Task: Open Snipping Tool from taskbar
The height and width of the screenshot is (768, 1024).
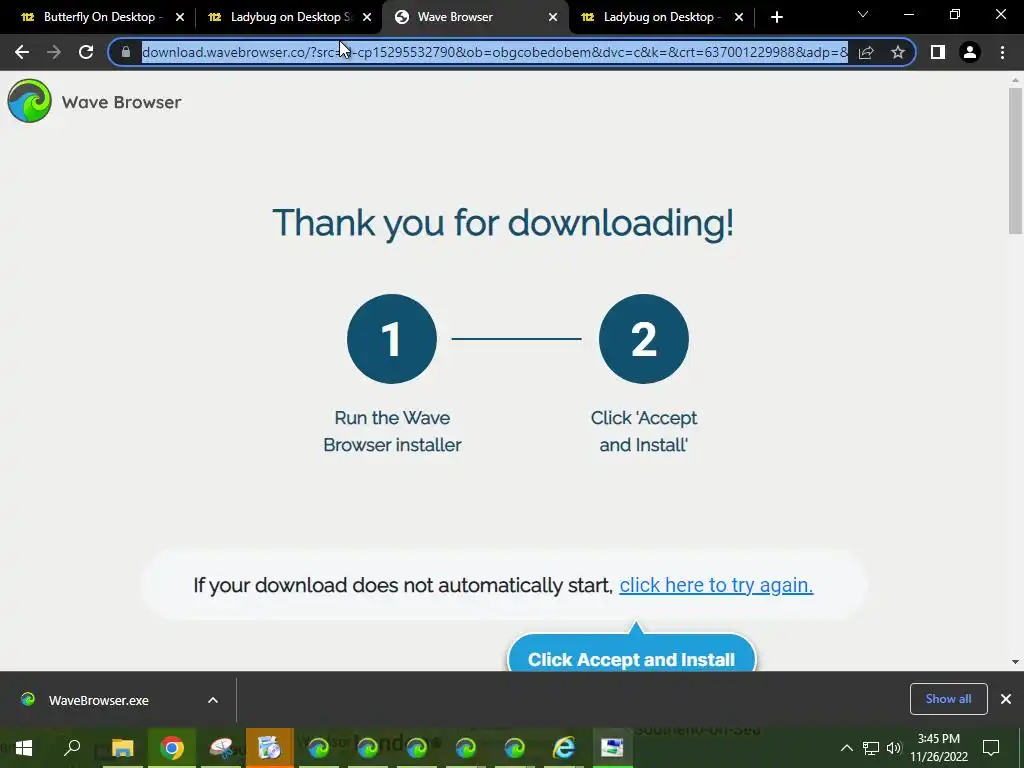Action: (x=221, y=748)
